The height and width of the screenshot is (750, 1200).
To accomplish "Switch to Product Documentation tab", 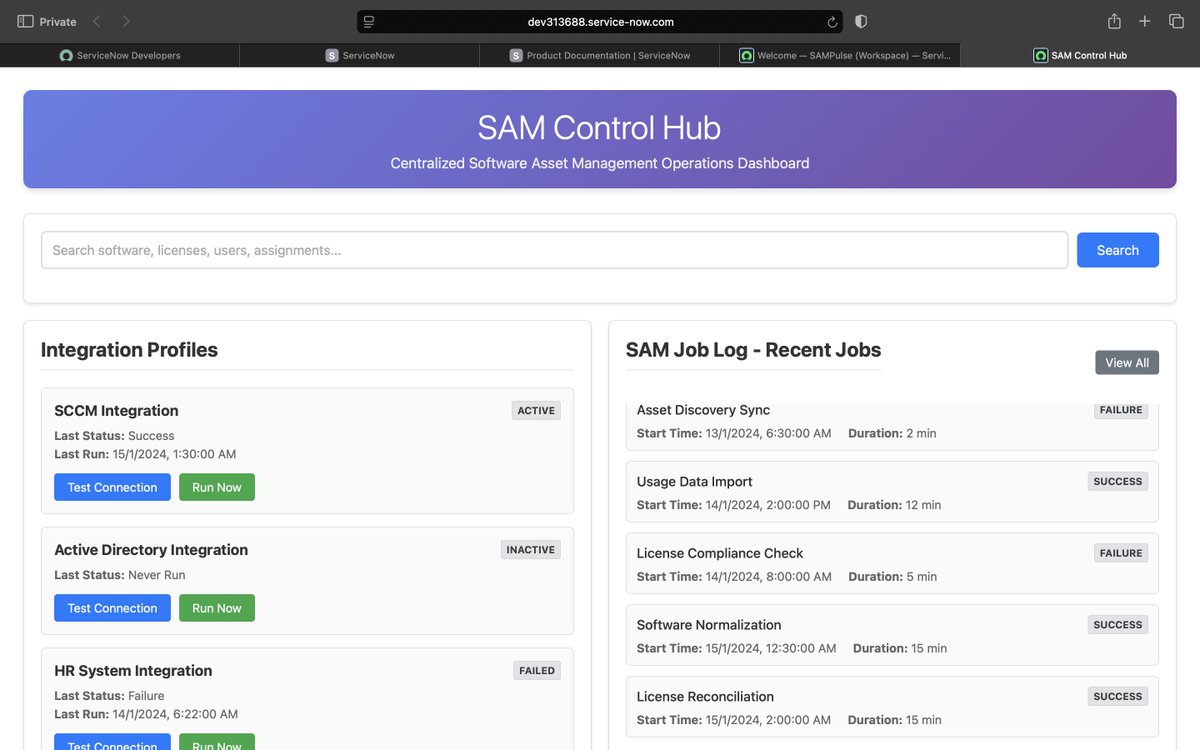I will (600, 56).
